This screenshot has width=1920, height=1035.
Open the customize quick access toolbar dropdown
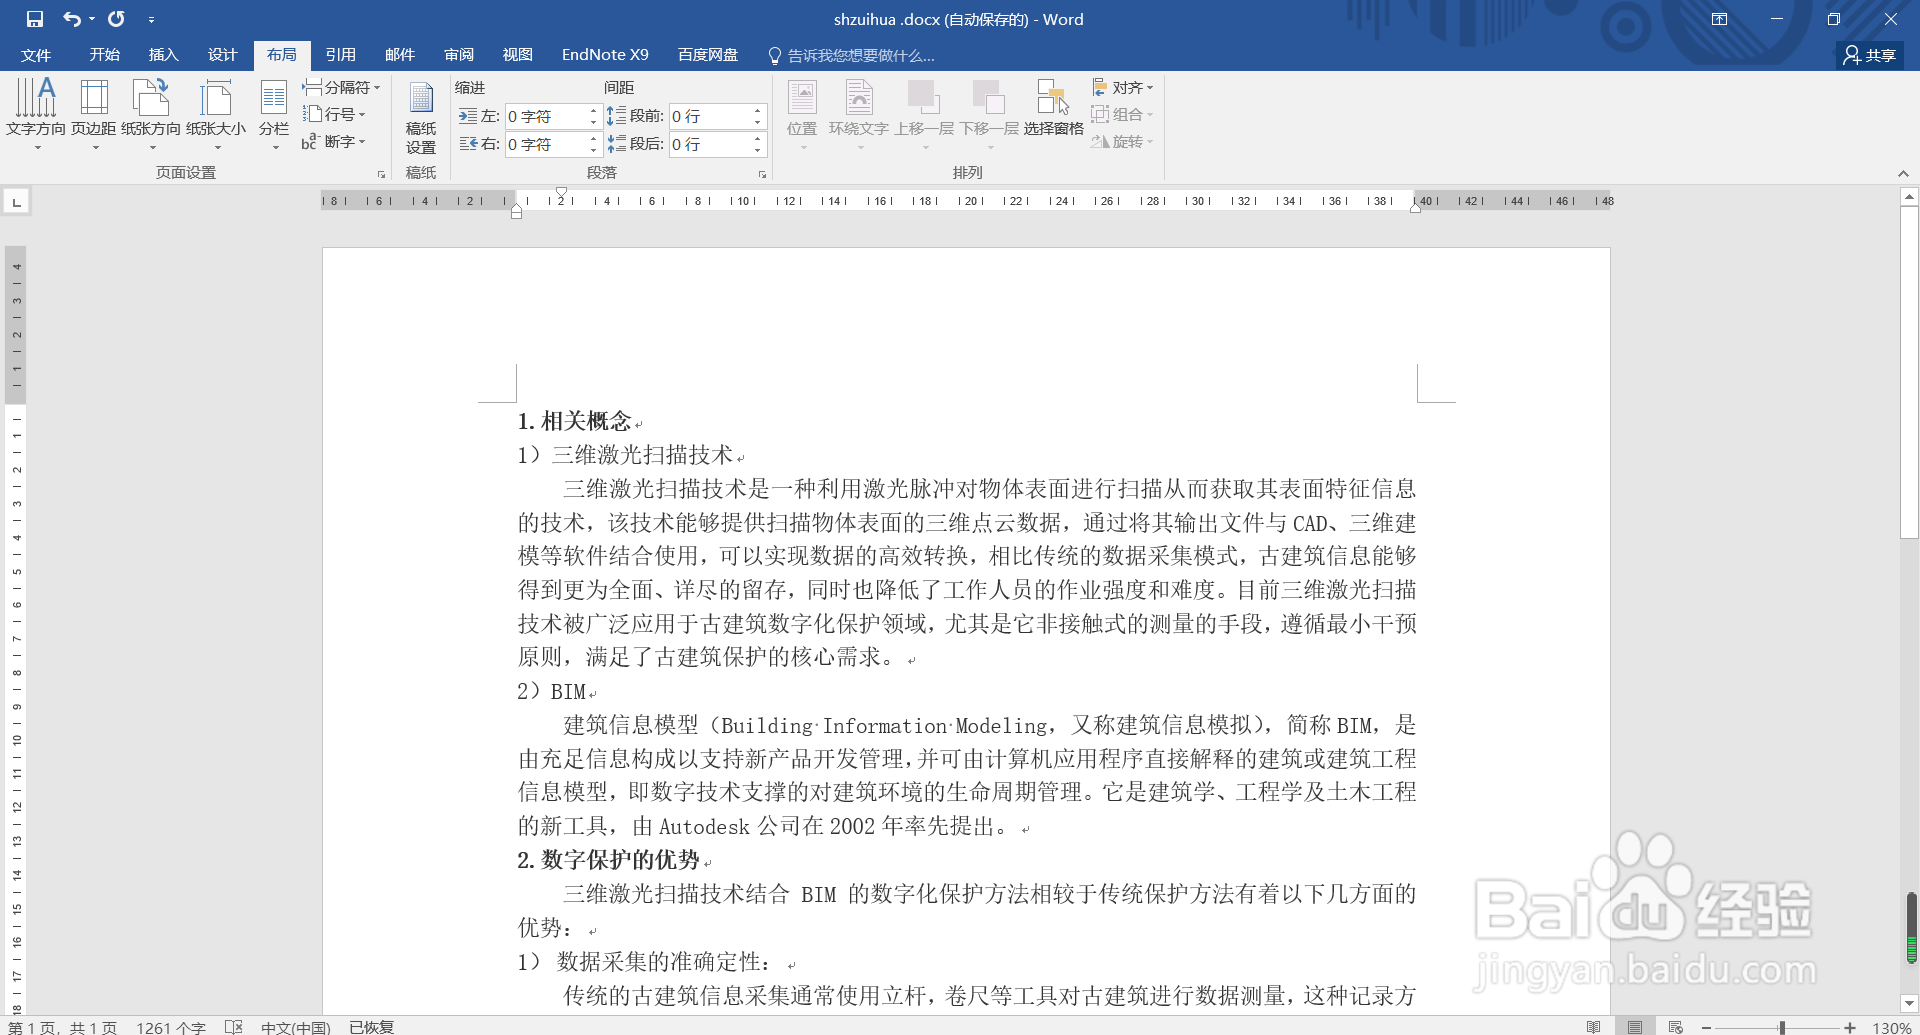pos(151,19)
